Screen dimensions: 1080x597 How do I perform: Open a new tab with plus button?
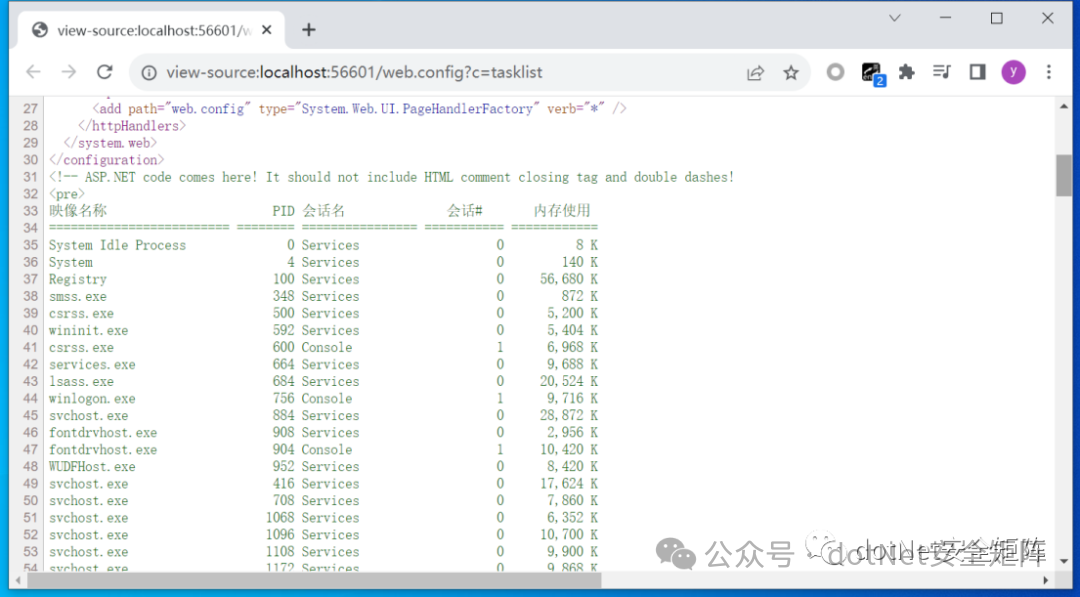pyautogui.click(x=309, y=30)
